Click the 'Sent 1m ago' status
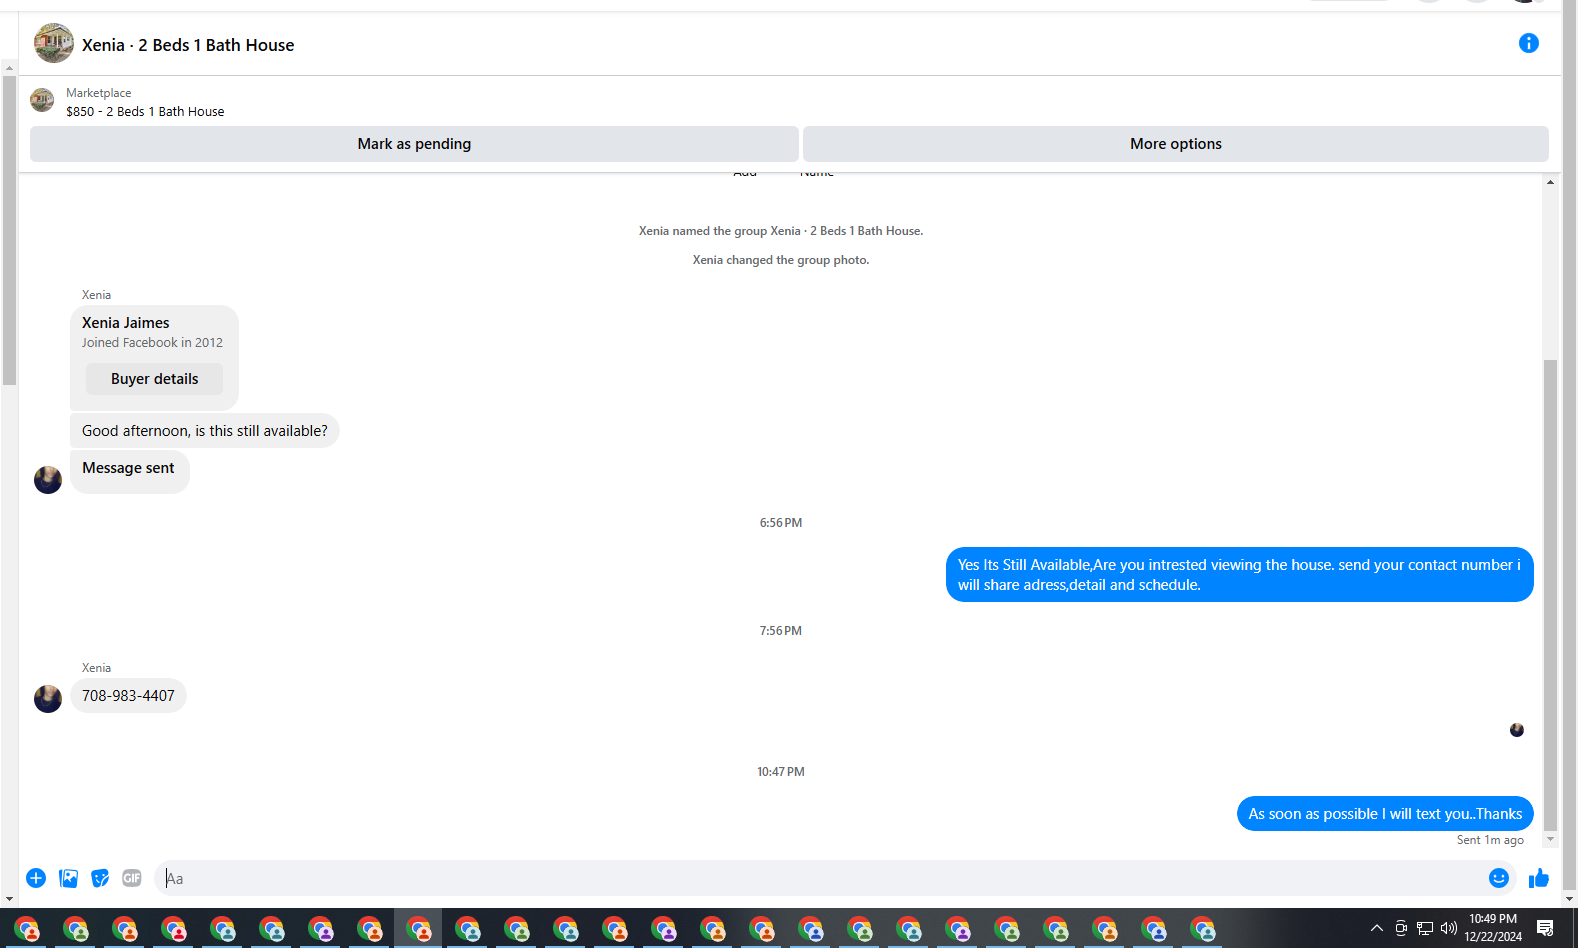Viewport: 1578px width, 948px height. 1490,840
